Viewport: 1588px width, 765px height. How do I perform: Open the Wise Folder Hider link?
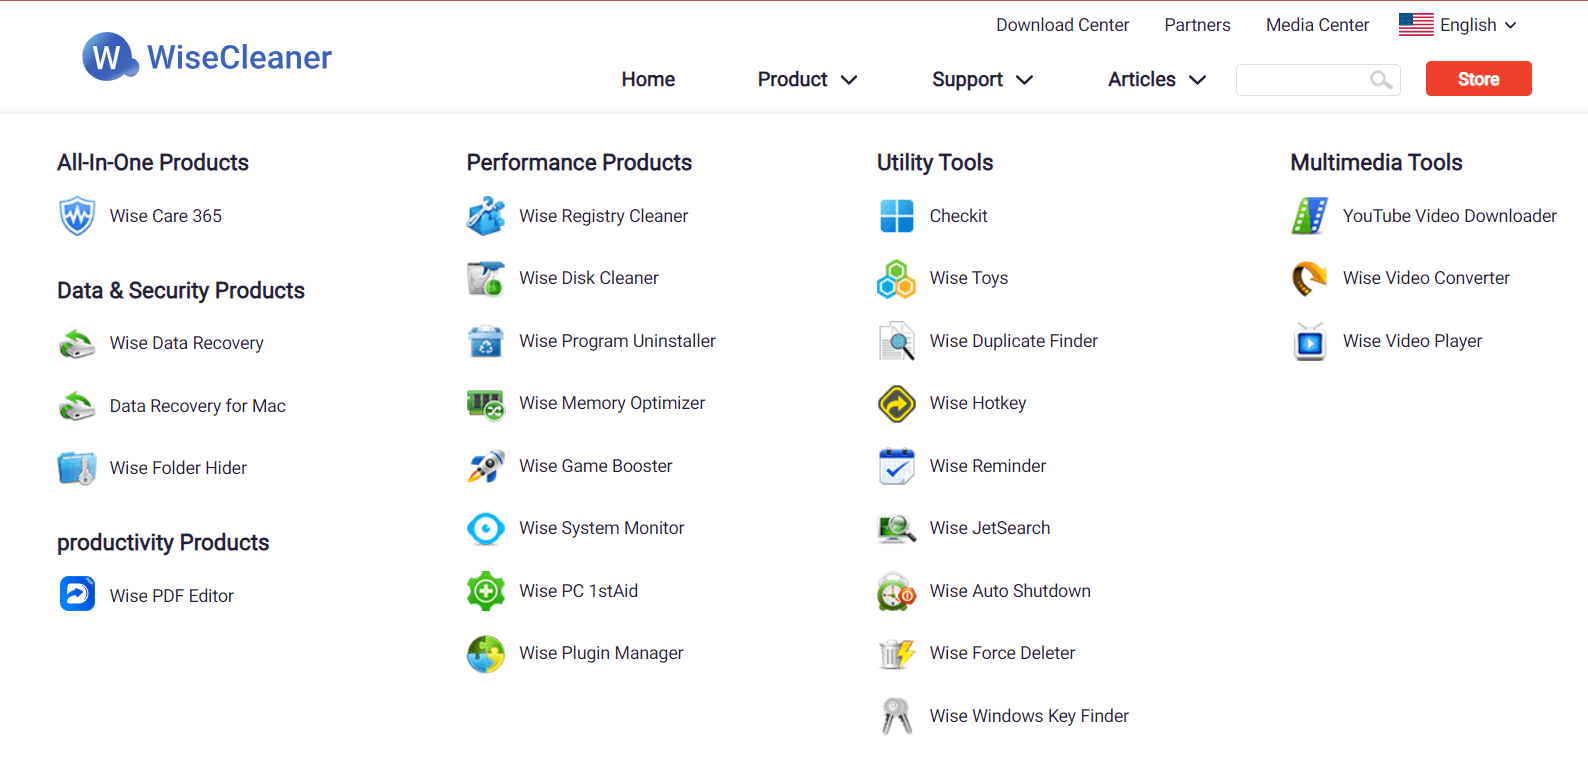[178, 468]
